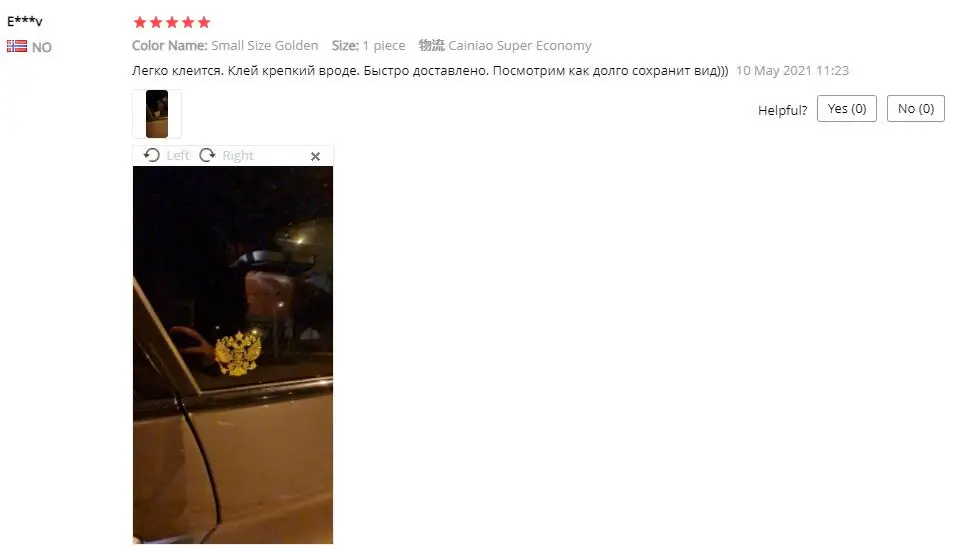
Task: Click the reviewer name E***v
Action: pyautogui.click(x=25, y=21)
